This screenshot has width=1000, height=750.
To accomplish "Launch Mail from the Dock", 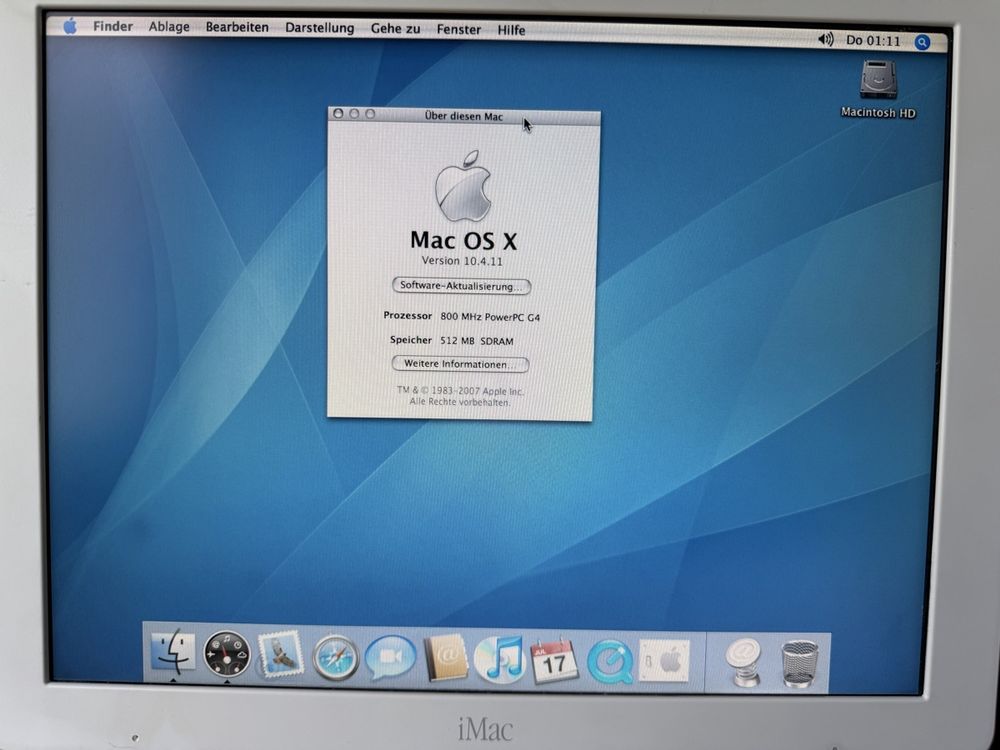I will 280,654.
